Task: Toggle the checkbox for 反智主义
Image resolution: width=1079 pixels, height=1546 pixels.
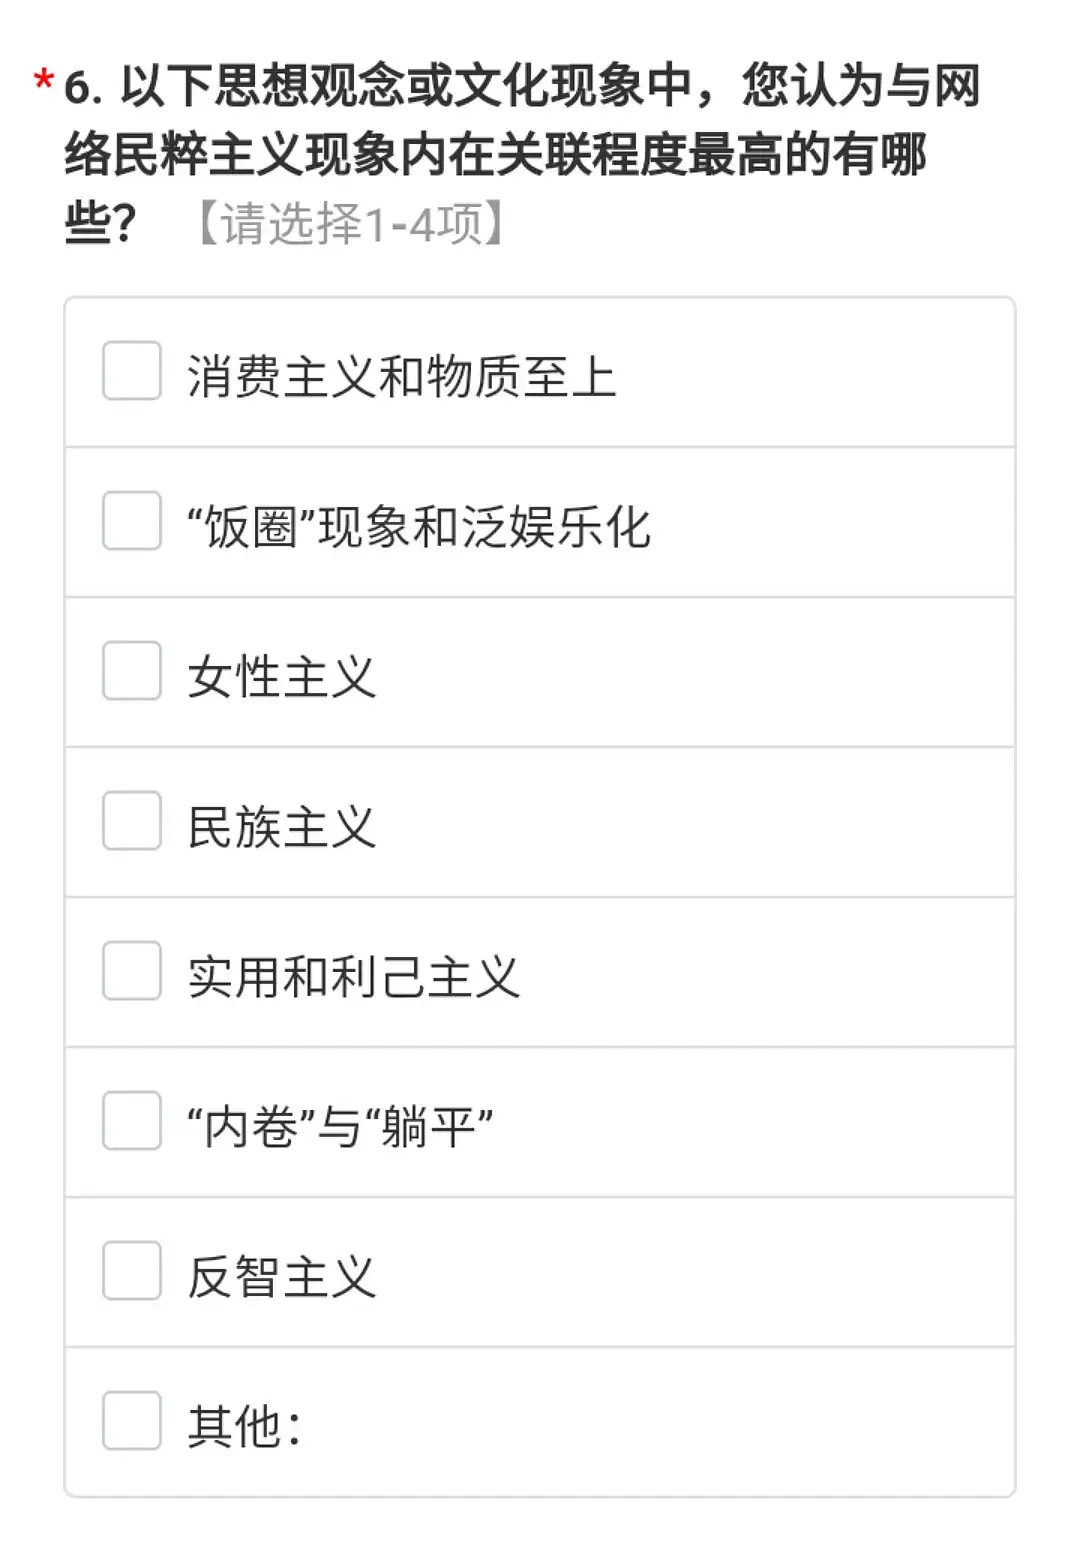Action: tap(132, 1271)
